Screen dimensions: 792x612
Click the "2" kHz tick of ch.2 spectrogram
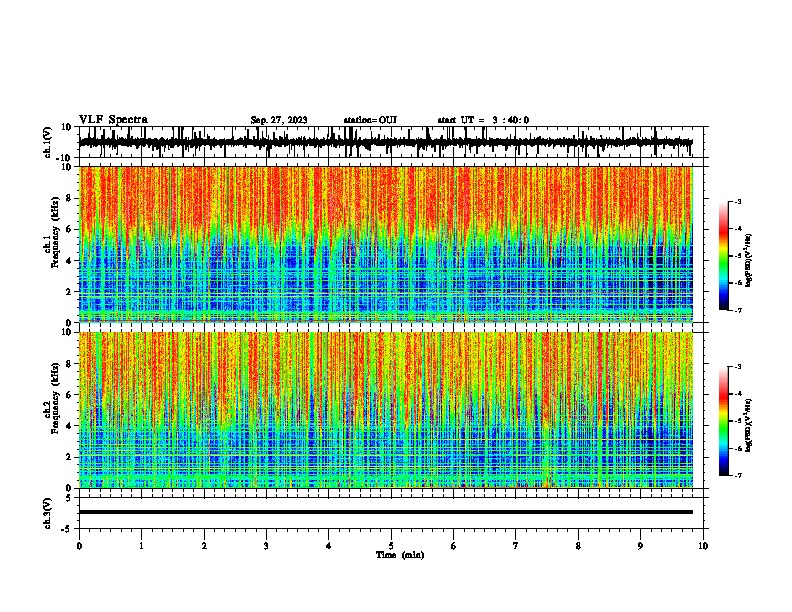(x=69, y=457)
